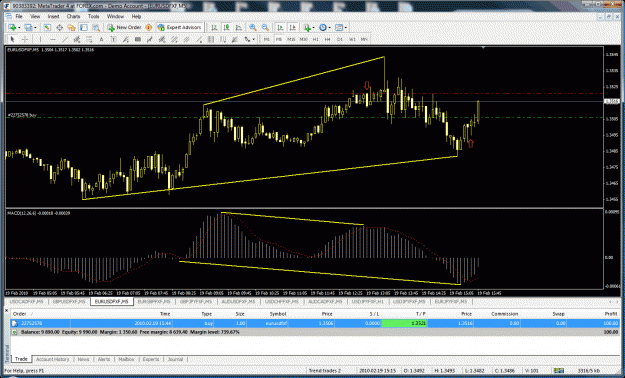Image resolution: width=625 pixels, height=378 pixels.
Task: Switch to the GBPUSDFXF,M5 chart tab
Action: [69, 301]
